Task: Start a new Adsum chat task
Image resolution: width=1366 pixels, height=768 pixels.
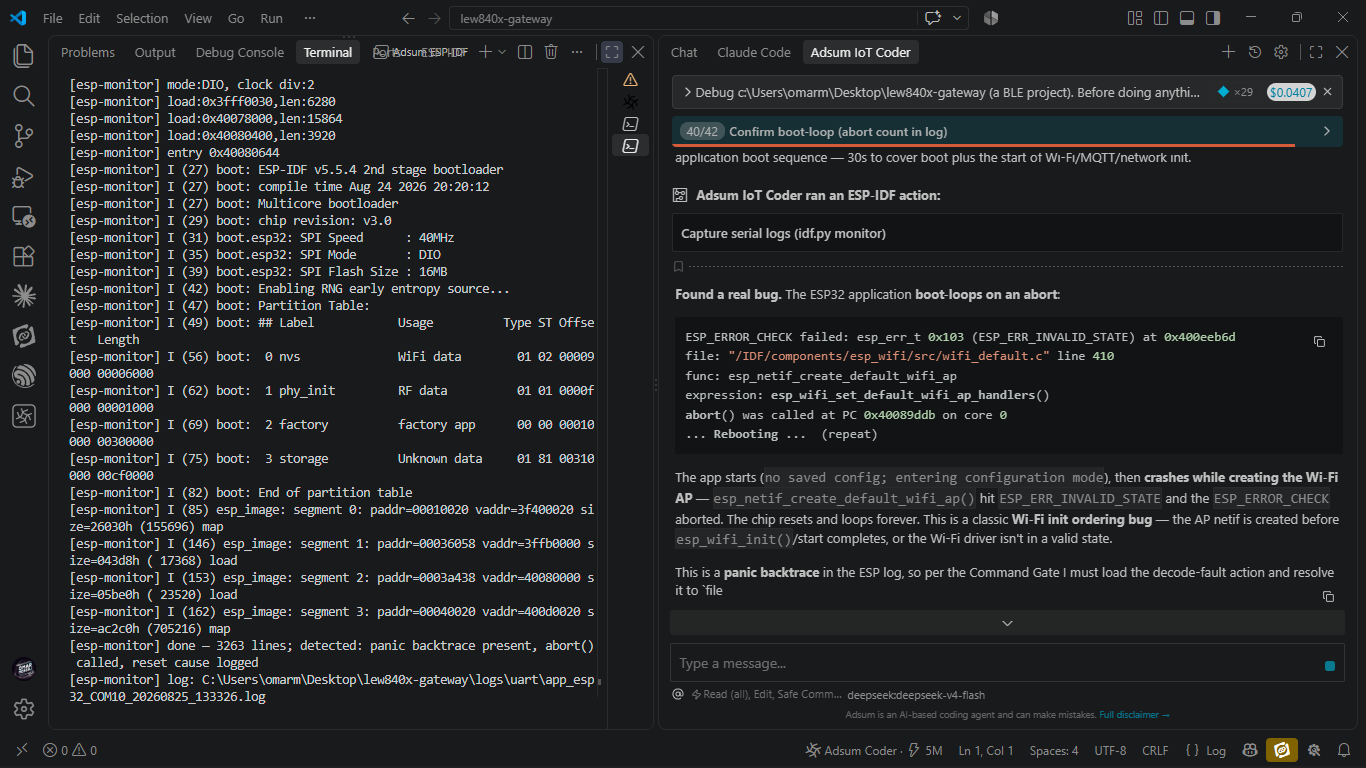Action: (x=1229, y=52)
